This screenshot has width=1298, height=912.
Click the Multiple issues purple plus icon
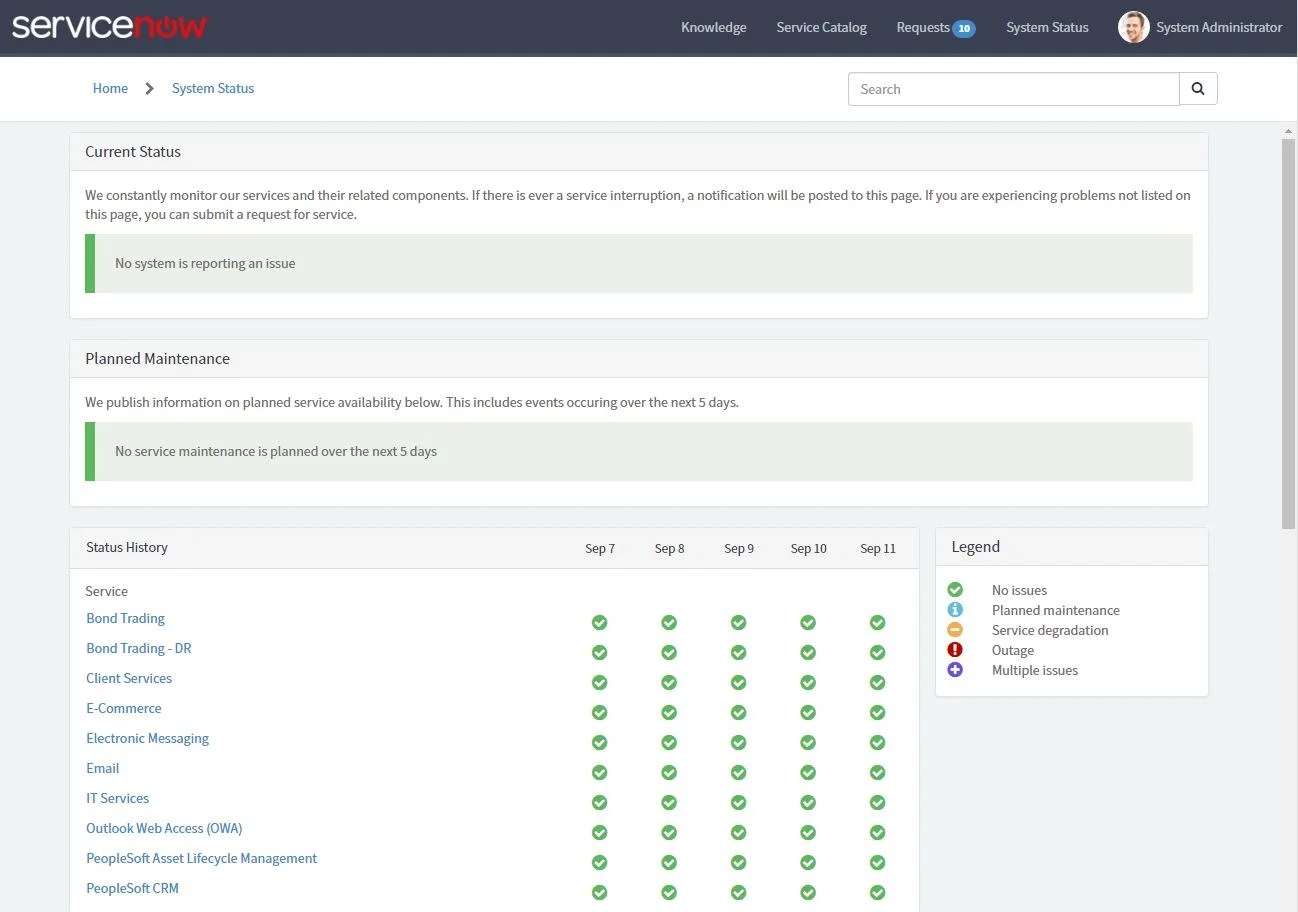(955, 670)
